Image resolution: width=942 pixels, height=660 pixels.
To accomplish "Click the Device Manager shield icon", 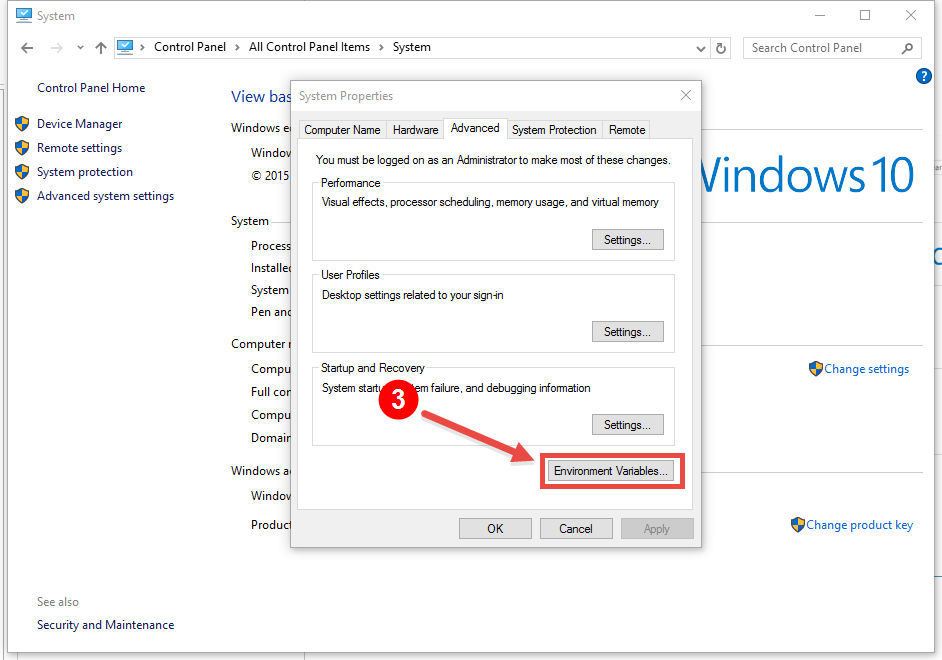I will [22, 124].
